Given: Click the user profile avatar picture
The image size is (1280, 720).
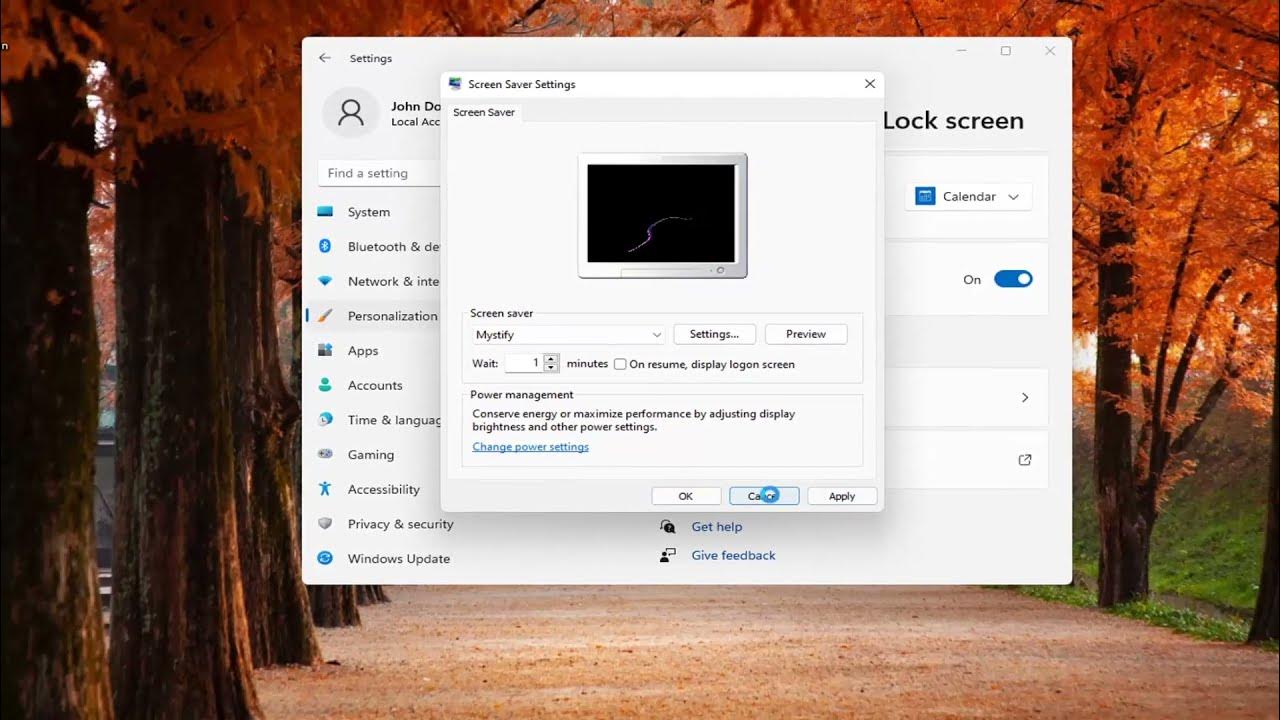Looking at the screenshot, I should [x=351, y=113].
